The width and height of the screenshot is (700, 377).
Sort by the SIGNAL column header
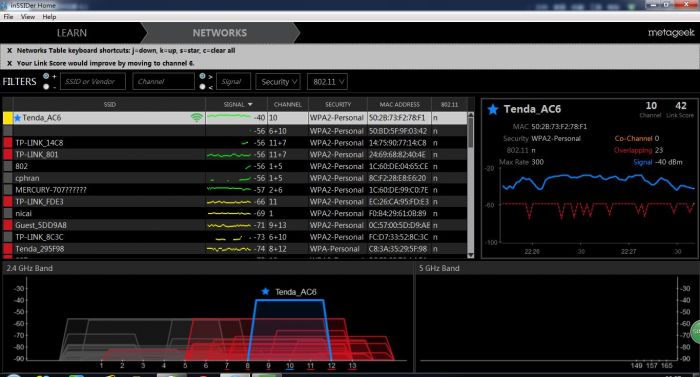point(237,104)
